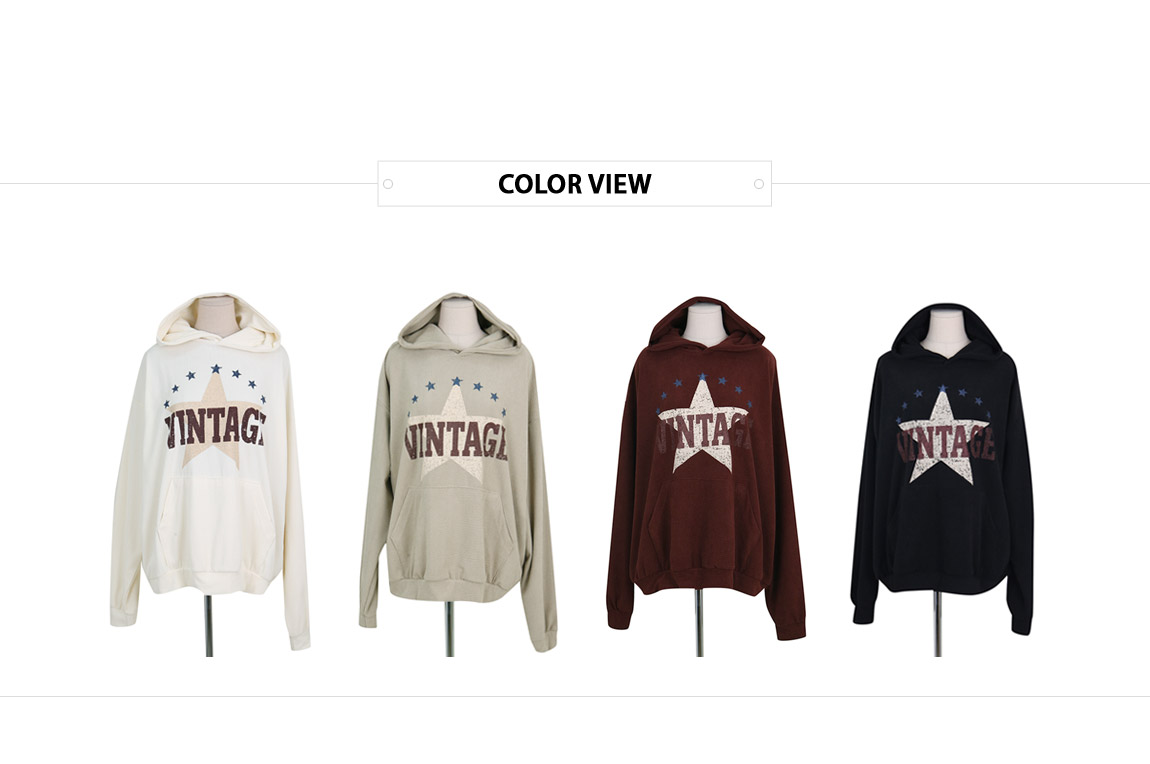Click the COLOR VIEW heading label

point(574,183)
